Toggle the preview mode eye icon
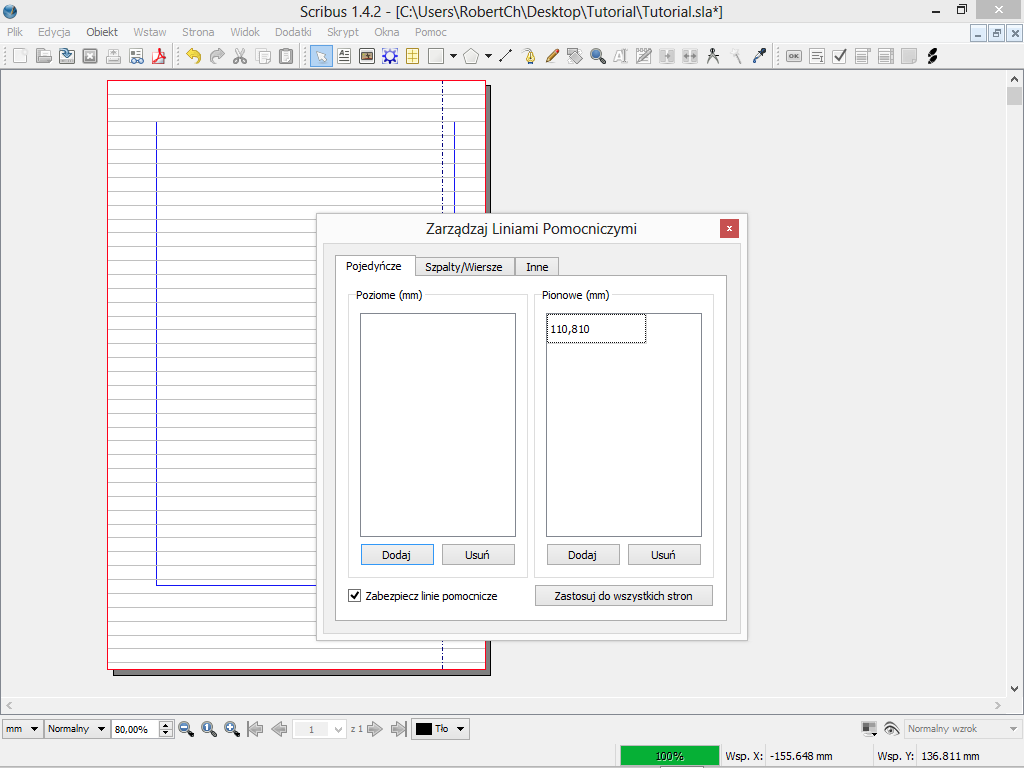 point(891,729)
